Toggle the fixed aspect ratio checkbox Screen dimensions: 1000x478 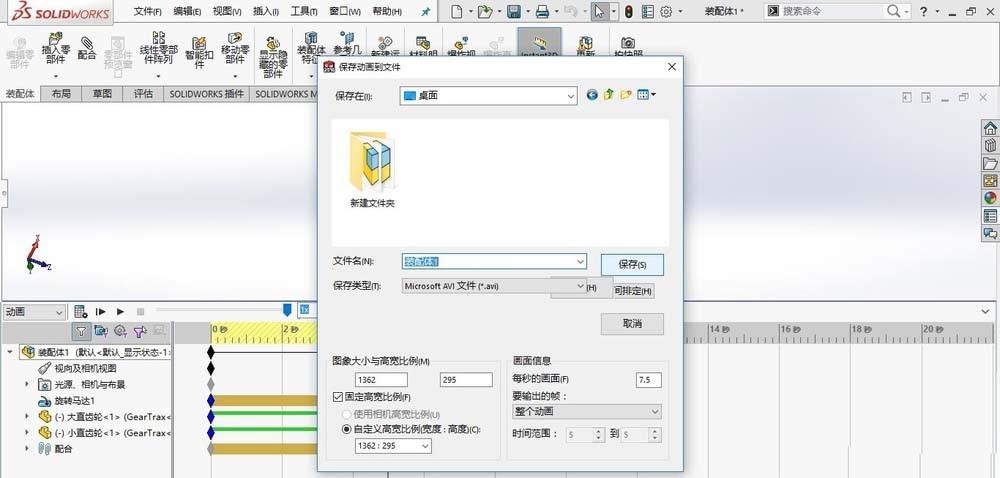pos(338,397)
